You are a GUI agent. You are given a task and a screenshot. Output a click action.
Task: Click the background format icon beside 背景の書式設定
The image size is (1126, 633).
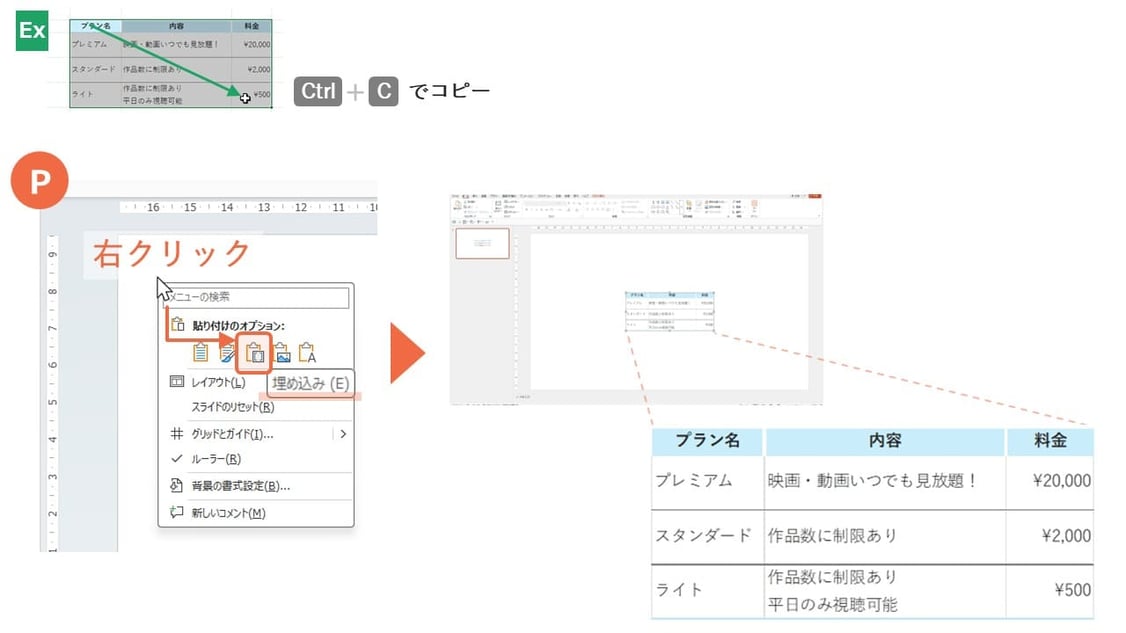[x=176, y=483]
